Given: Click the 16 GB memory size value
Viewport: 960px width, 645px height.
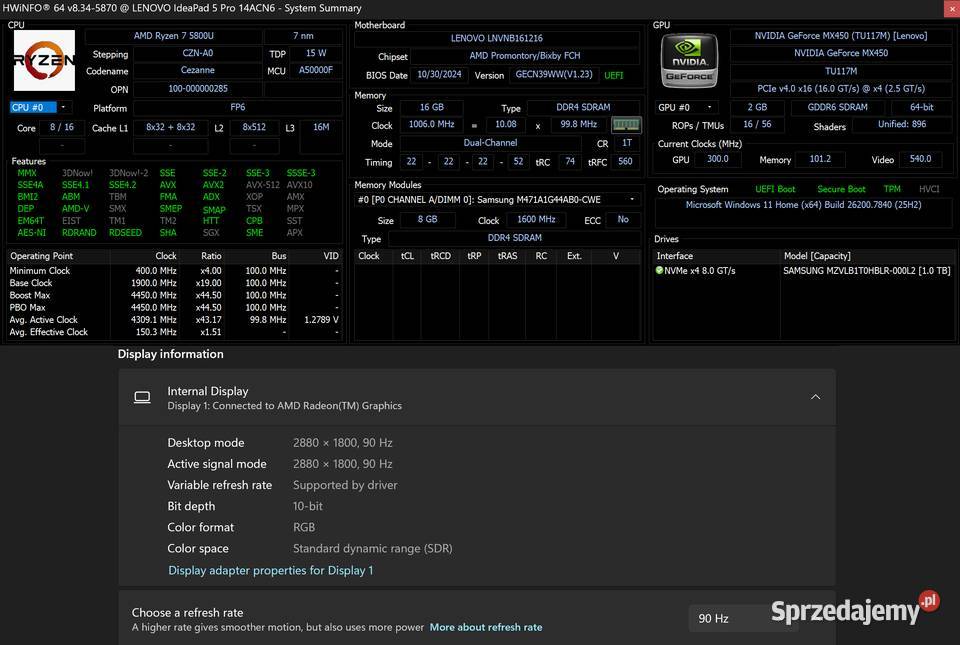Looking at the screenshot, I should point(432,107).
